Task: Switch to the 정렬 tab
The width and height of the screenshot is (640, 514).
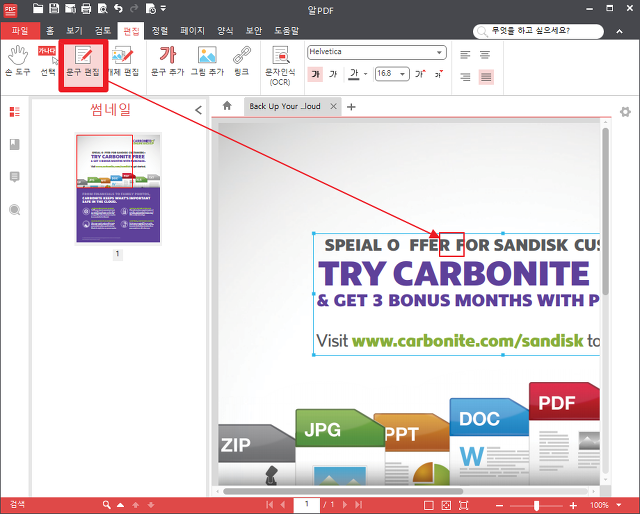Action: [x=160, y=31]
